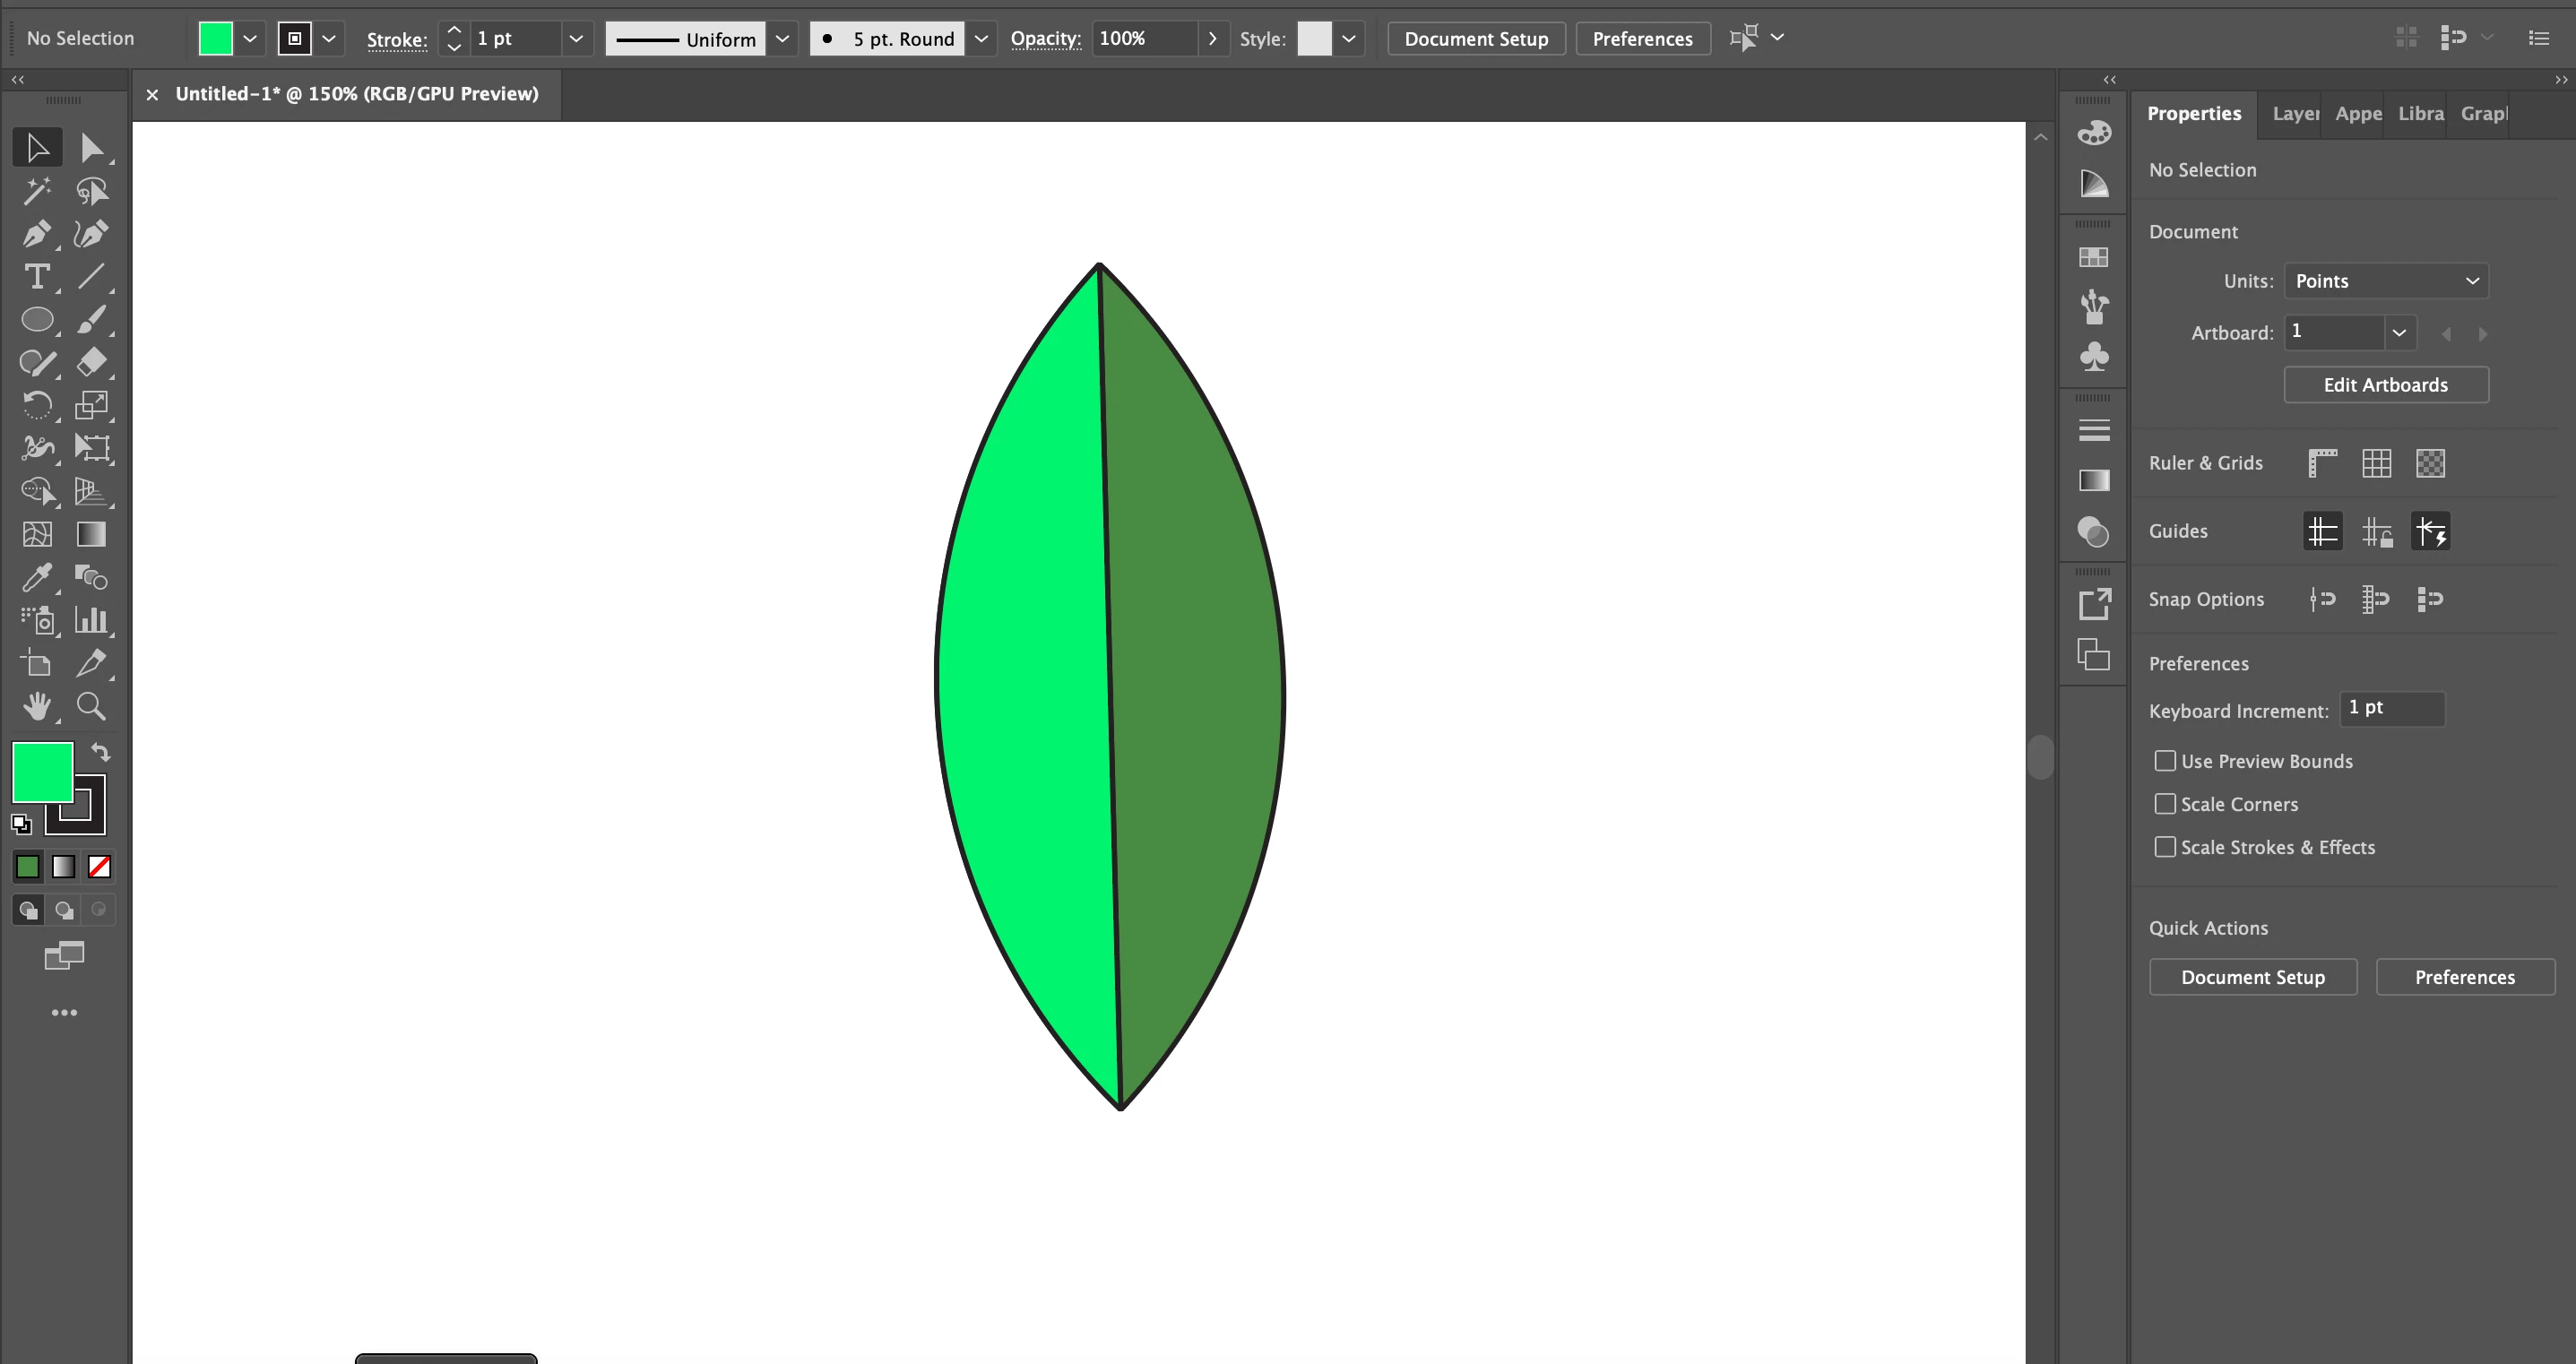Select the Eyedropper tool
Image resolution: width=2576 pixels, height=1364 pixels.
(x=37, y=577)
